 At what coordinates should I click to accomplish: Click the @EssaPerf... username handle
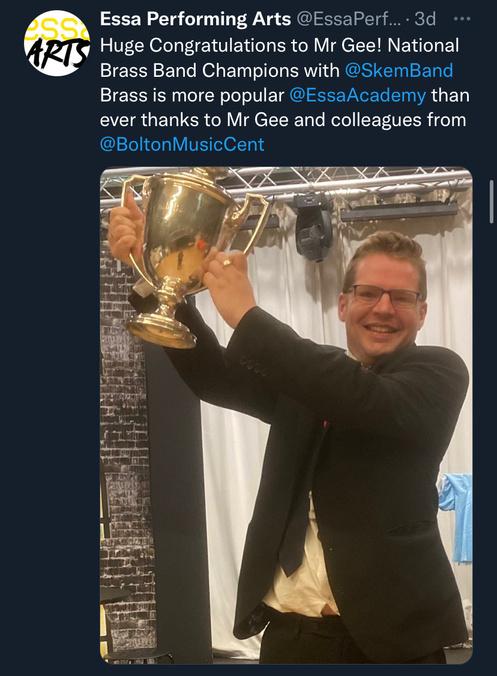[x=349, y=19]
